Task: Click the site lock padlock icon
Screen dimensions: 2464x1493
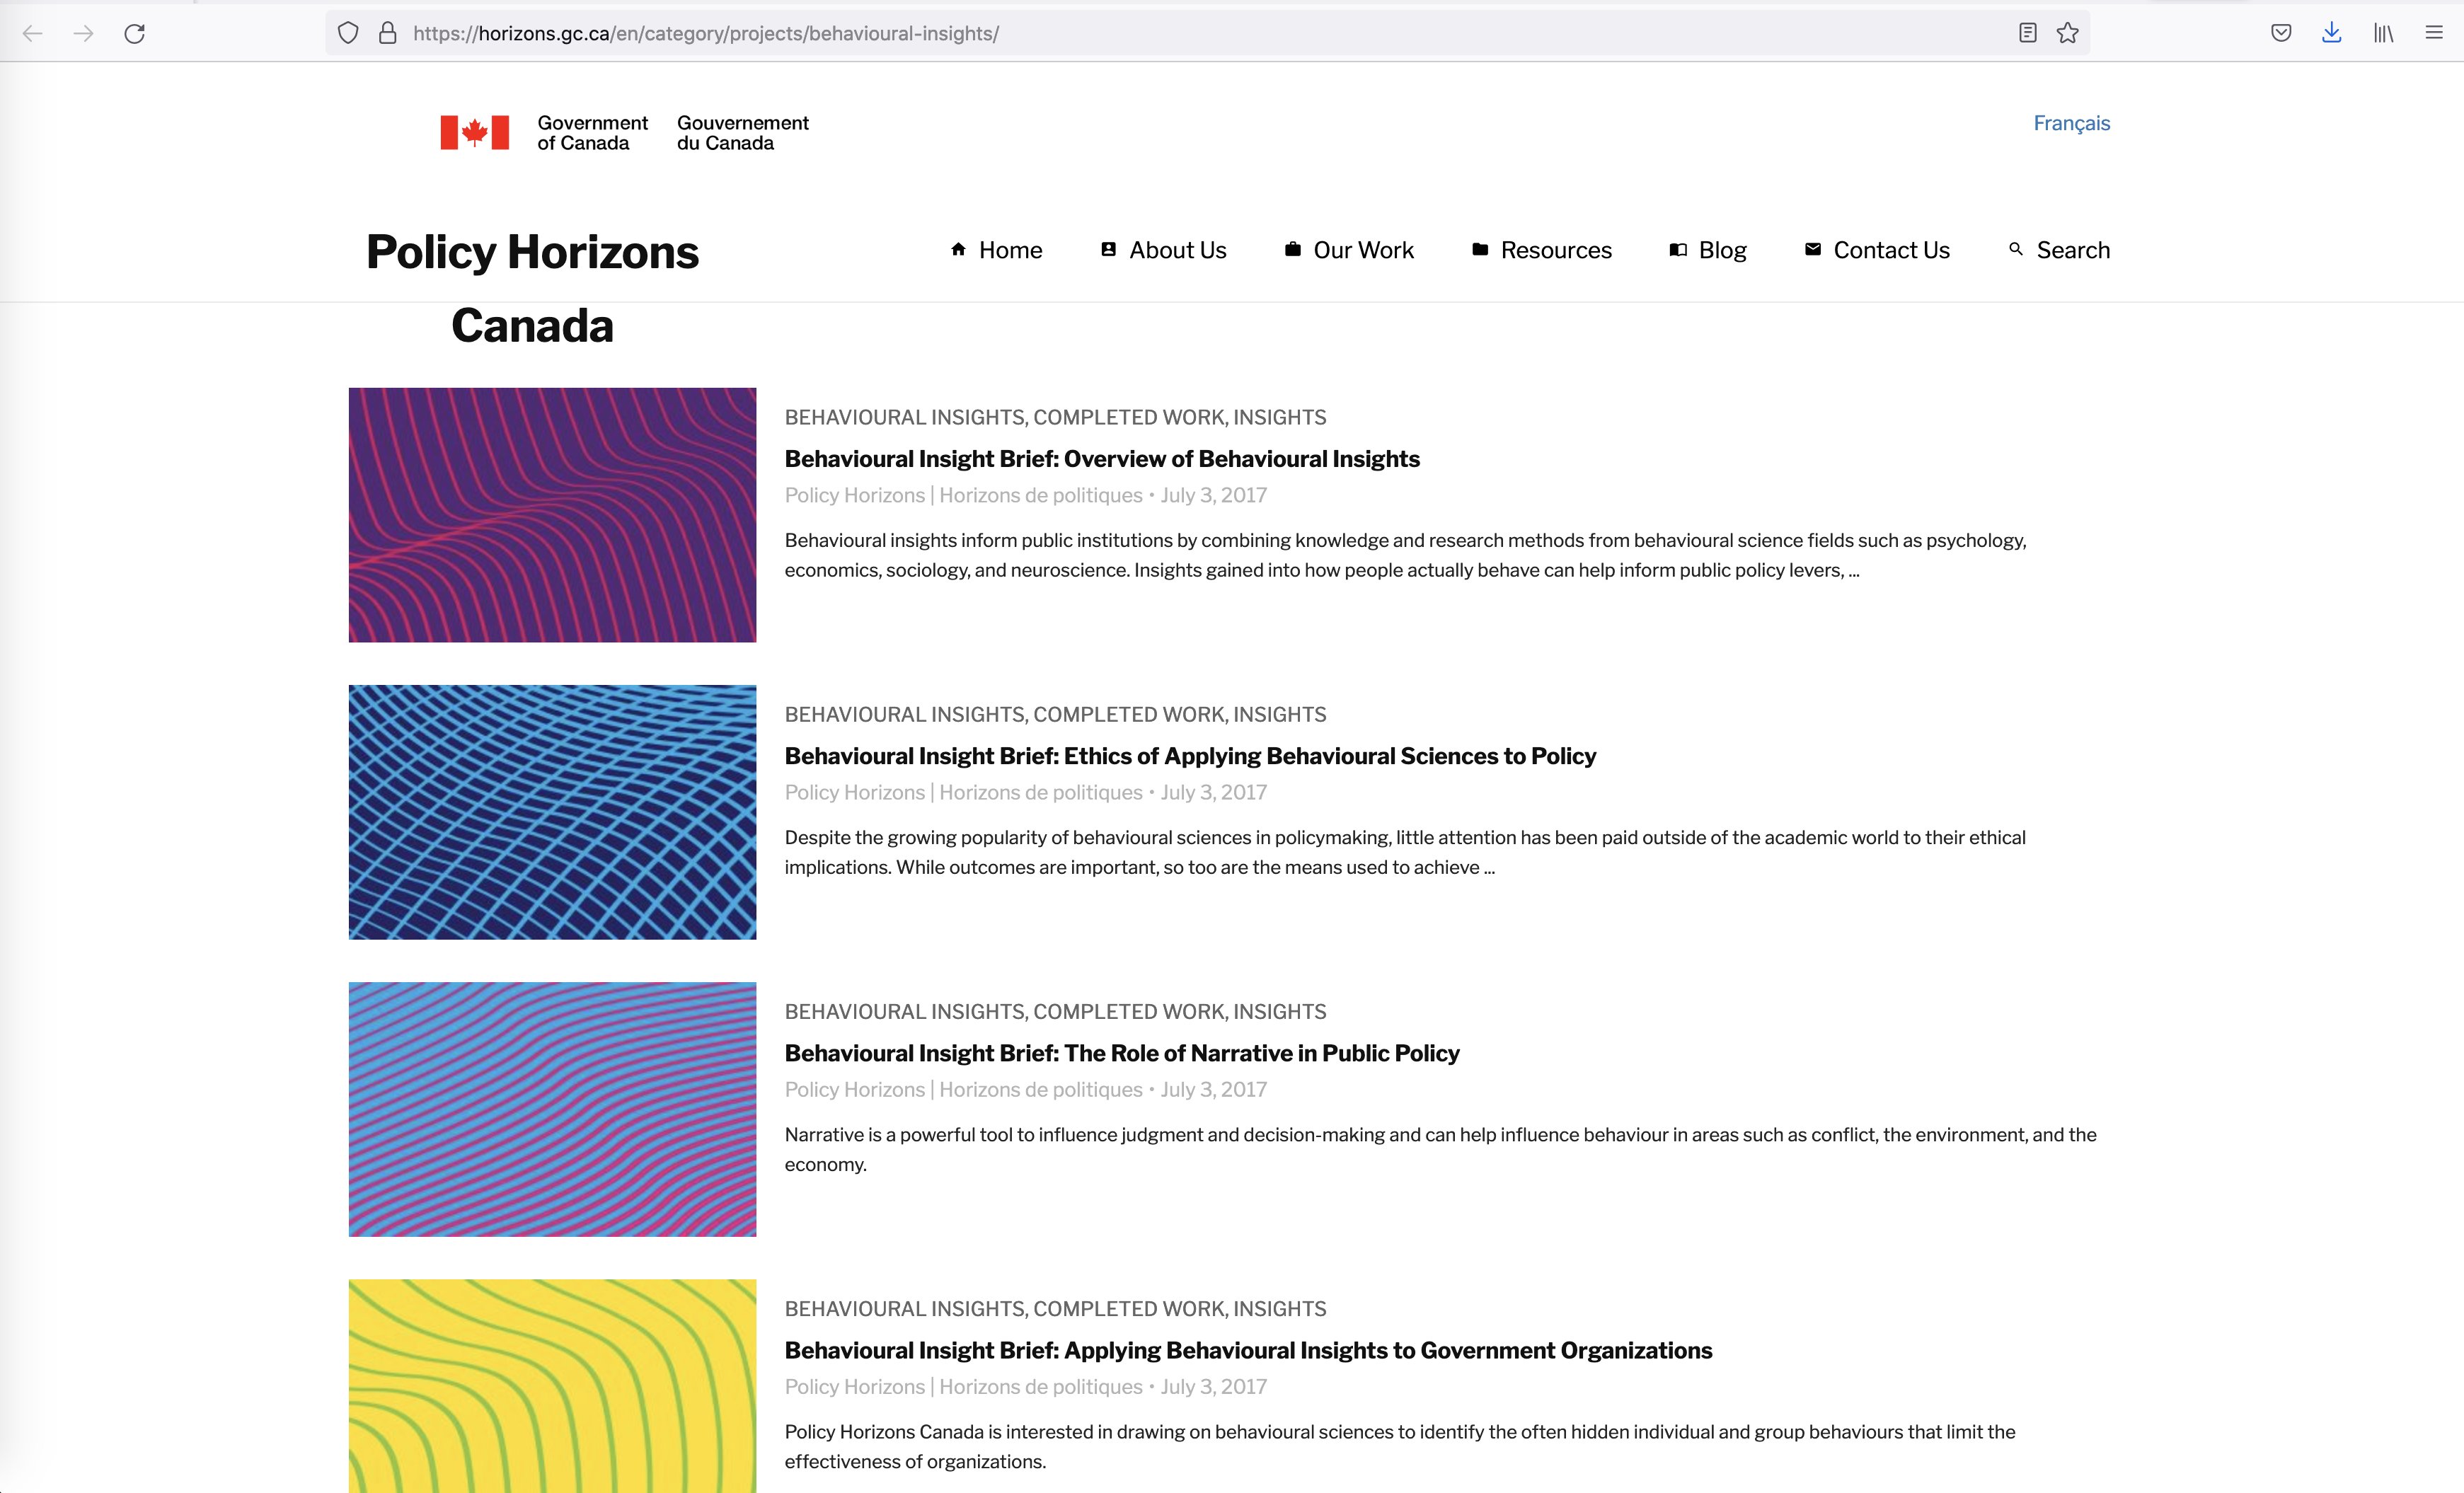Action: click(388, 33)
